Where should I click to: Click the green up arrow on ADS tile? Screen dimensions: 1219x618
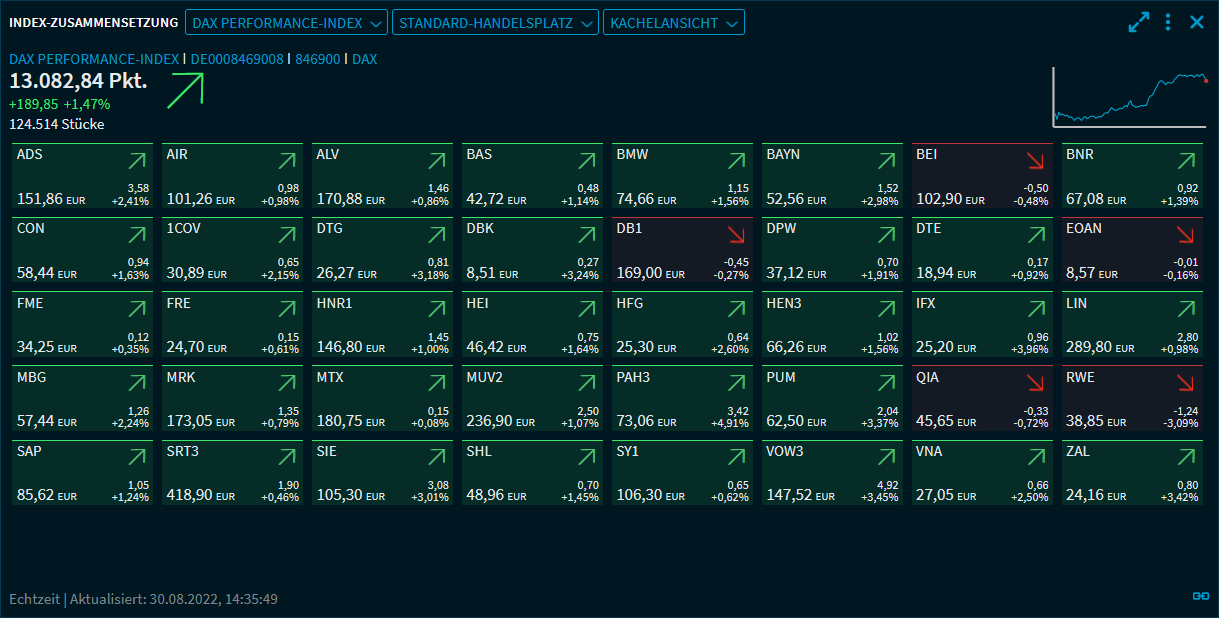[137, 161]
